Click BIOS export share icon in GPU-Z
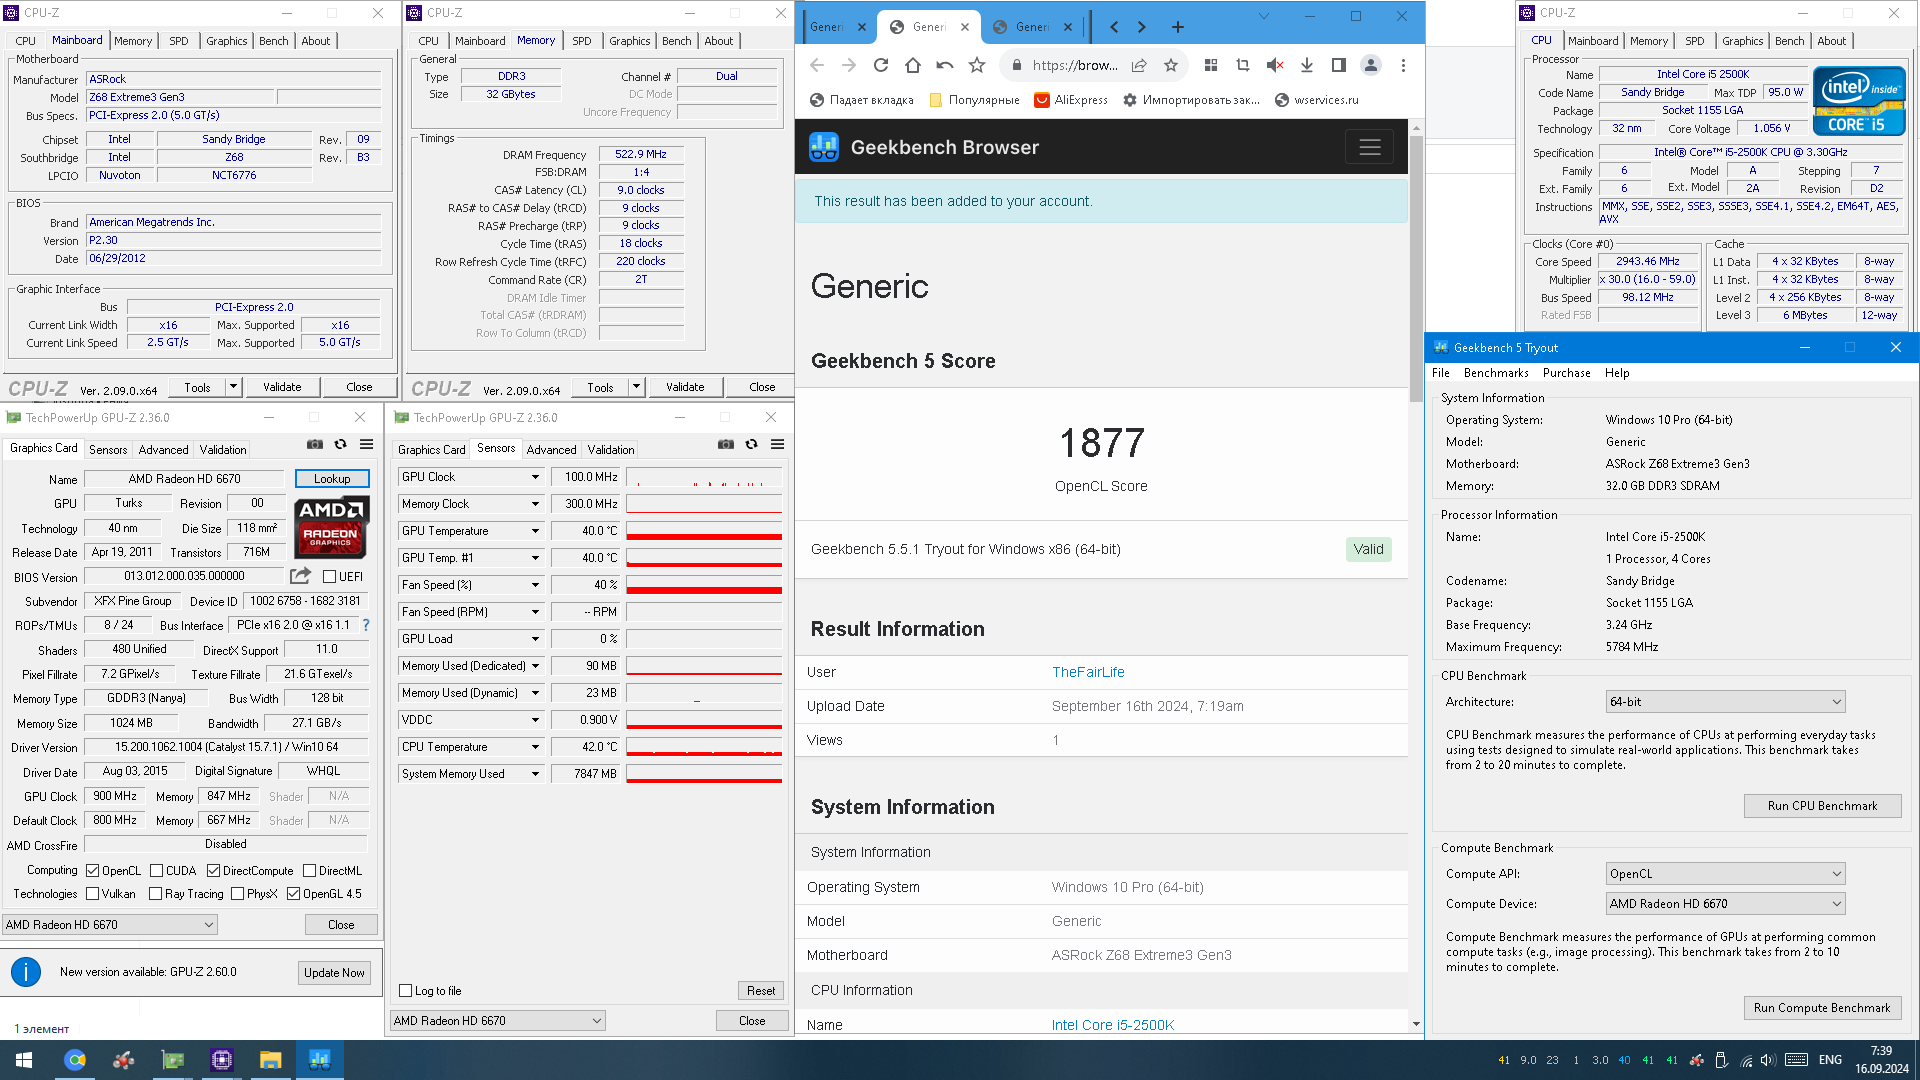This screenshot has height=1080, width=1920. coord(300,576)
